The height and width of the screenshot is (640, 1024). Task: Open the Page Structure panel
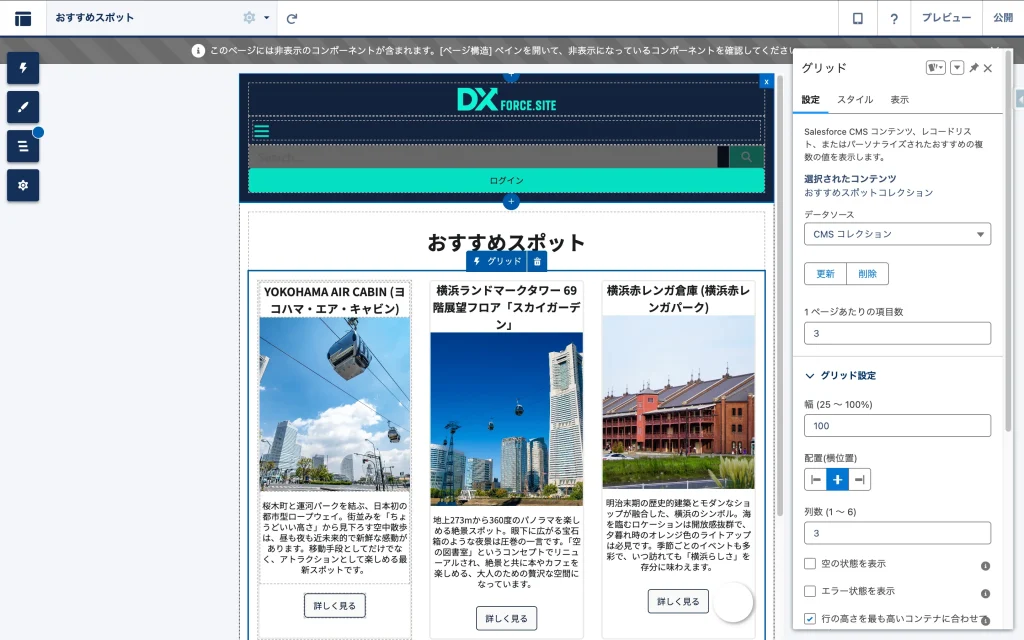tap(23, 146)
